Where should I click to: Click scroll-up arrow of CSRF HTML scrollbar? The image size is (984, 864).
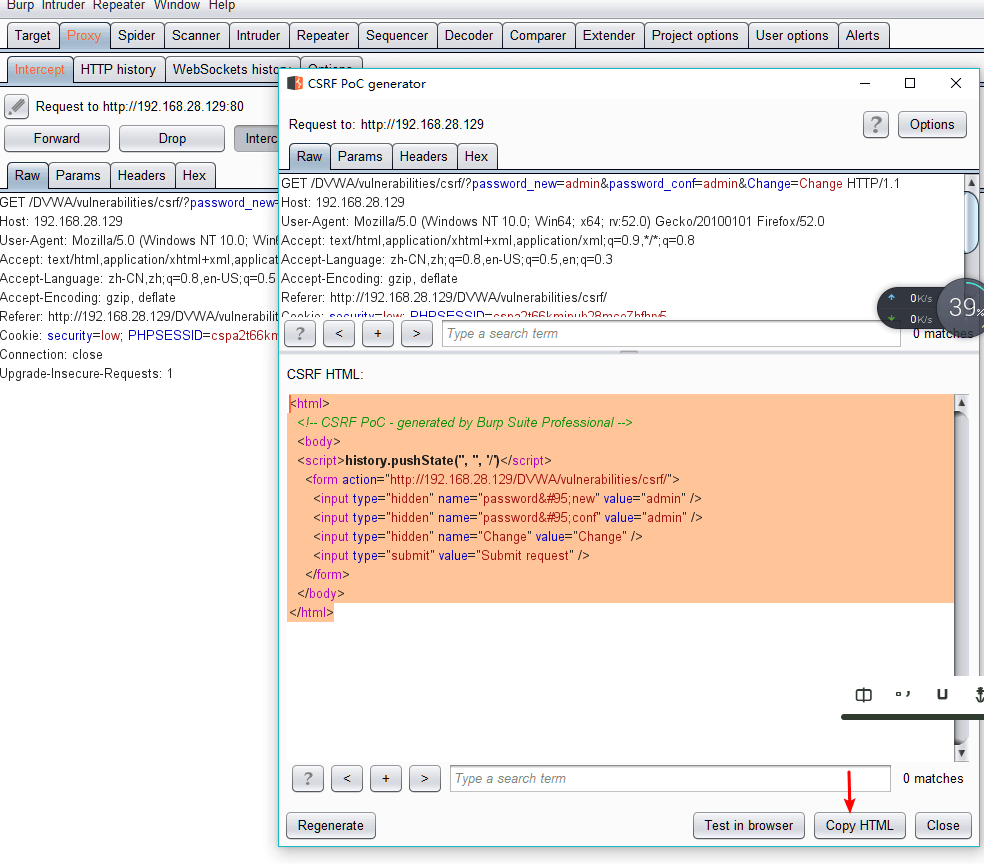tap(961, 403)
